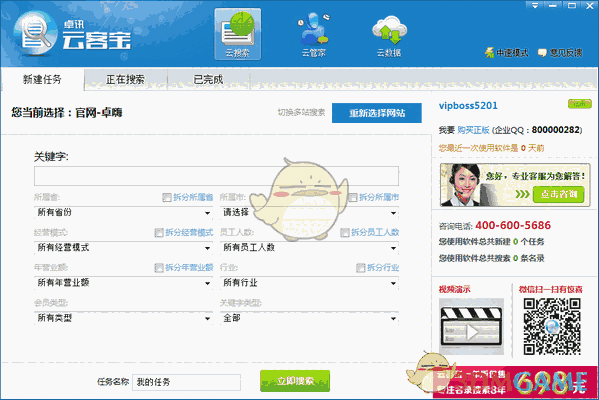Check the 拆分年营业额 option

(159, 267)
